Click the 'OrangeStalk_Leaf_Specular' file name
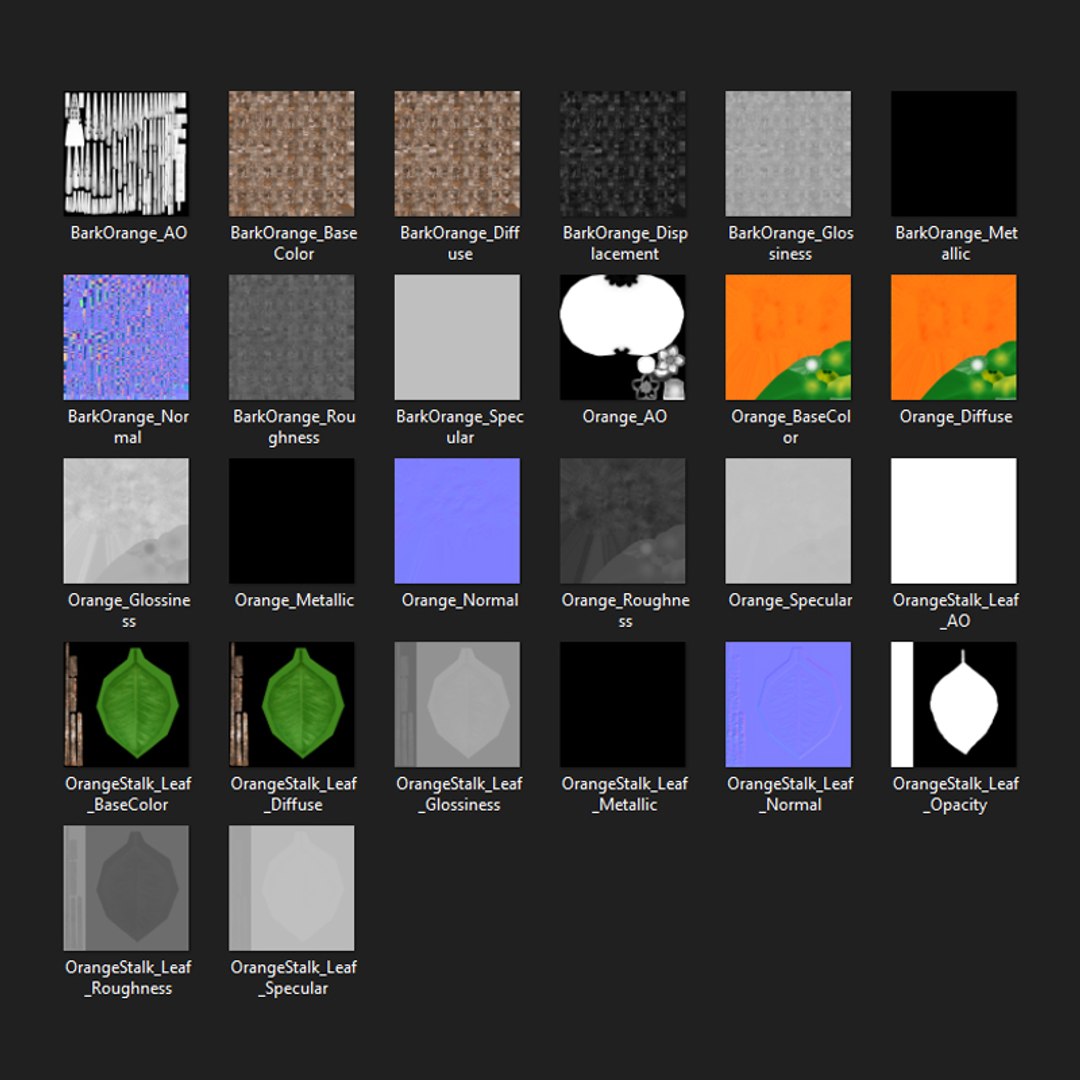Viewport: 1080px width, 1080px height. [x=294, y=977]
